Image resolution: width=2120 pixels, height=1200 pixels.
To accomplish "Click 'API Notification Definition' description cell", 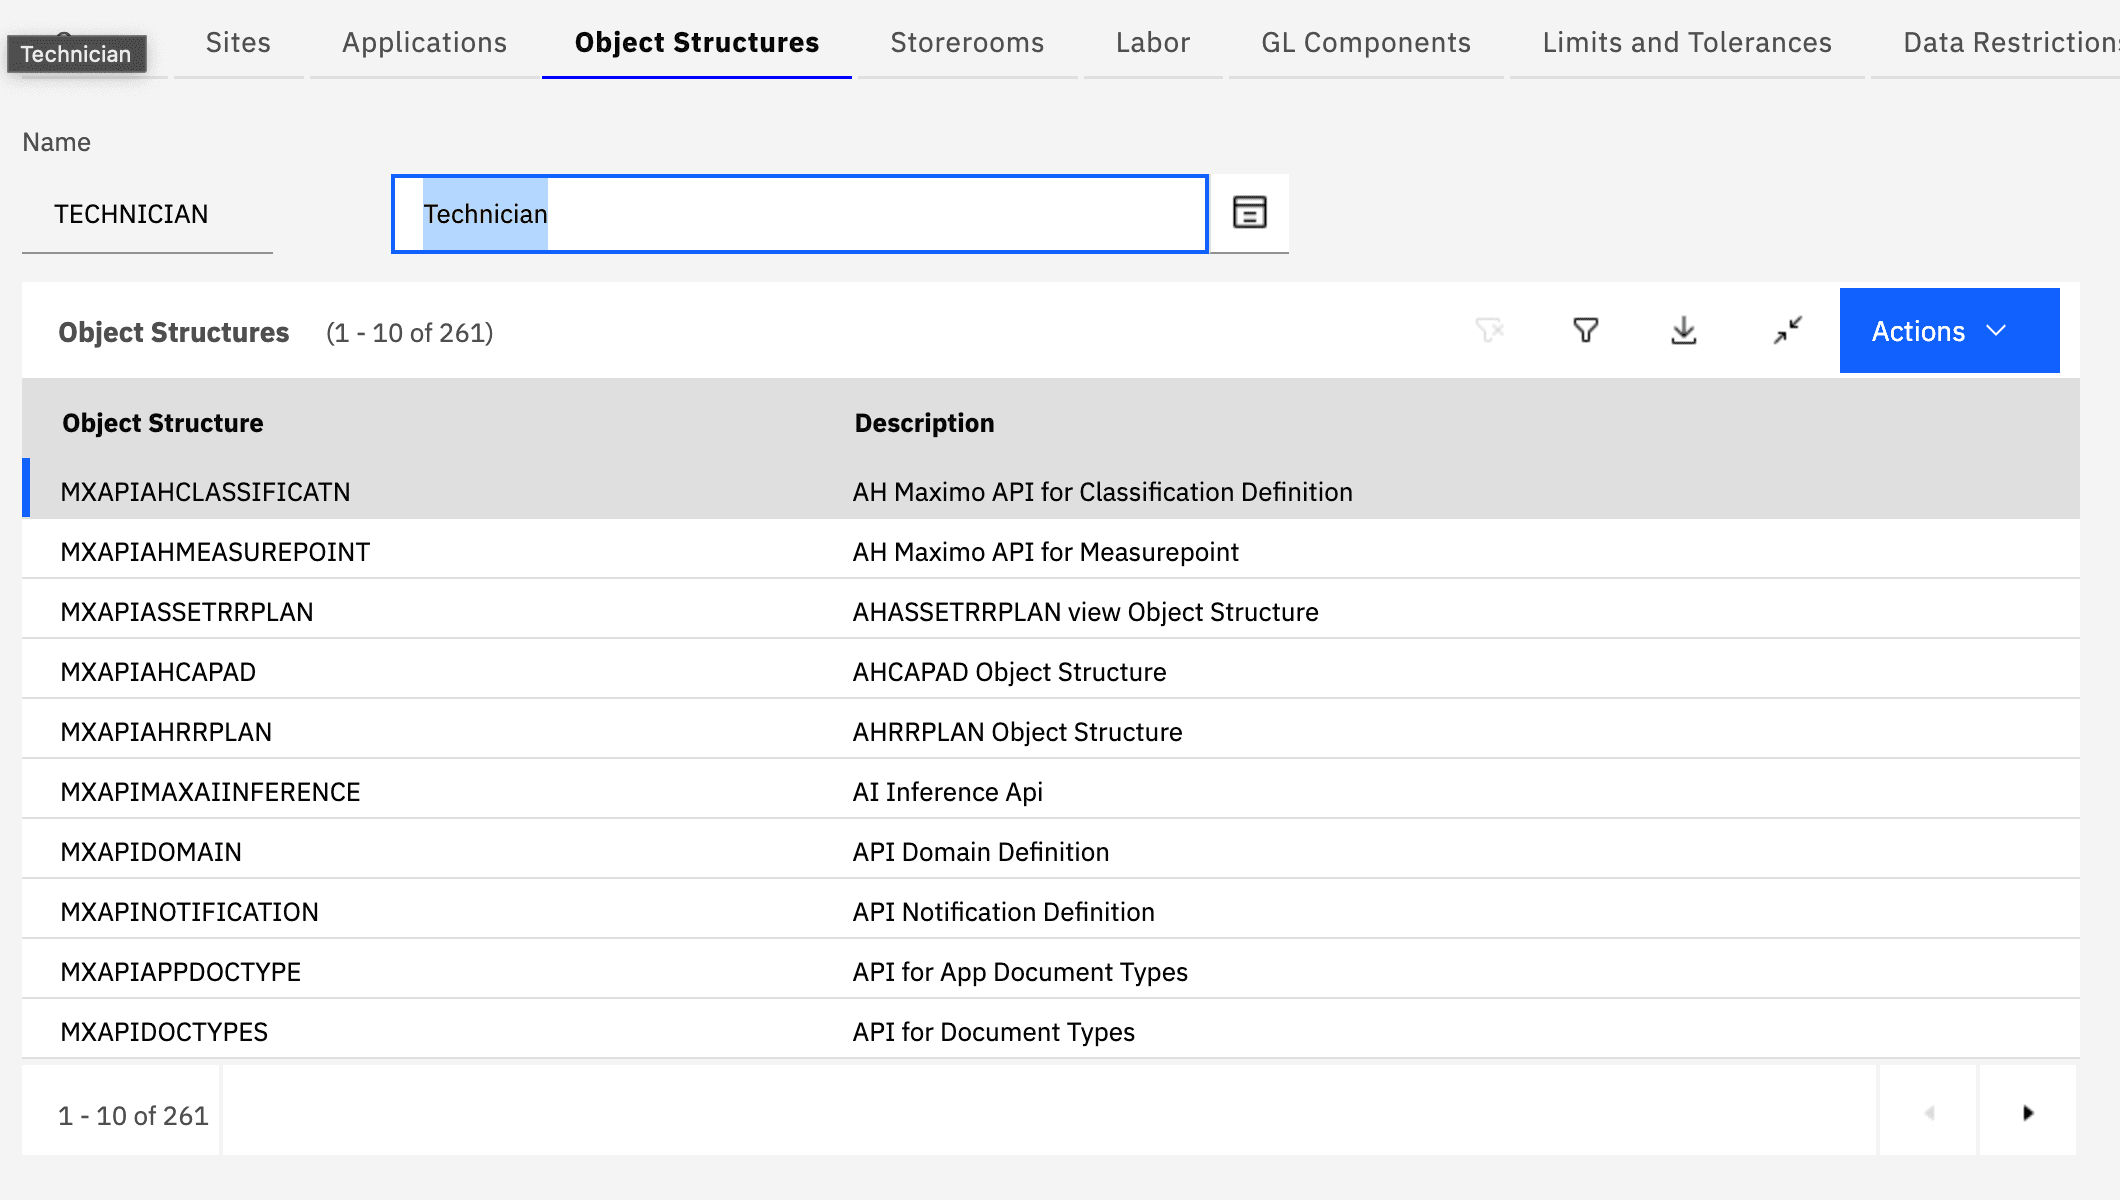I will [x=1003, y=912].
